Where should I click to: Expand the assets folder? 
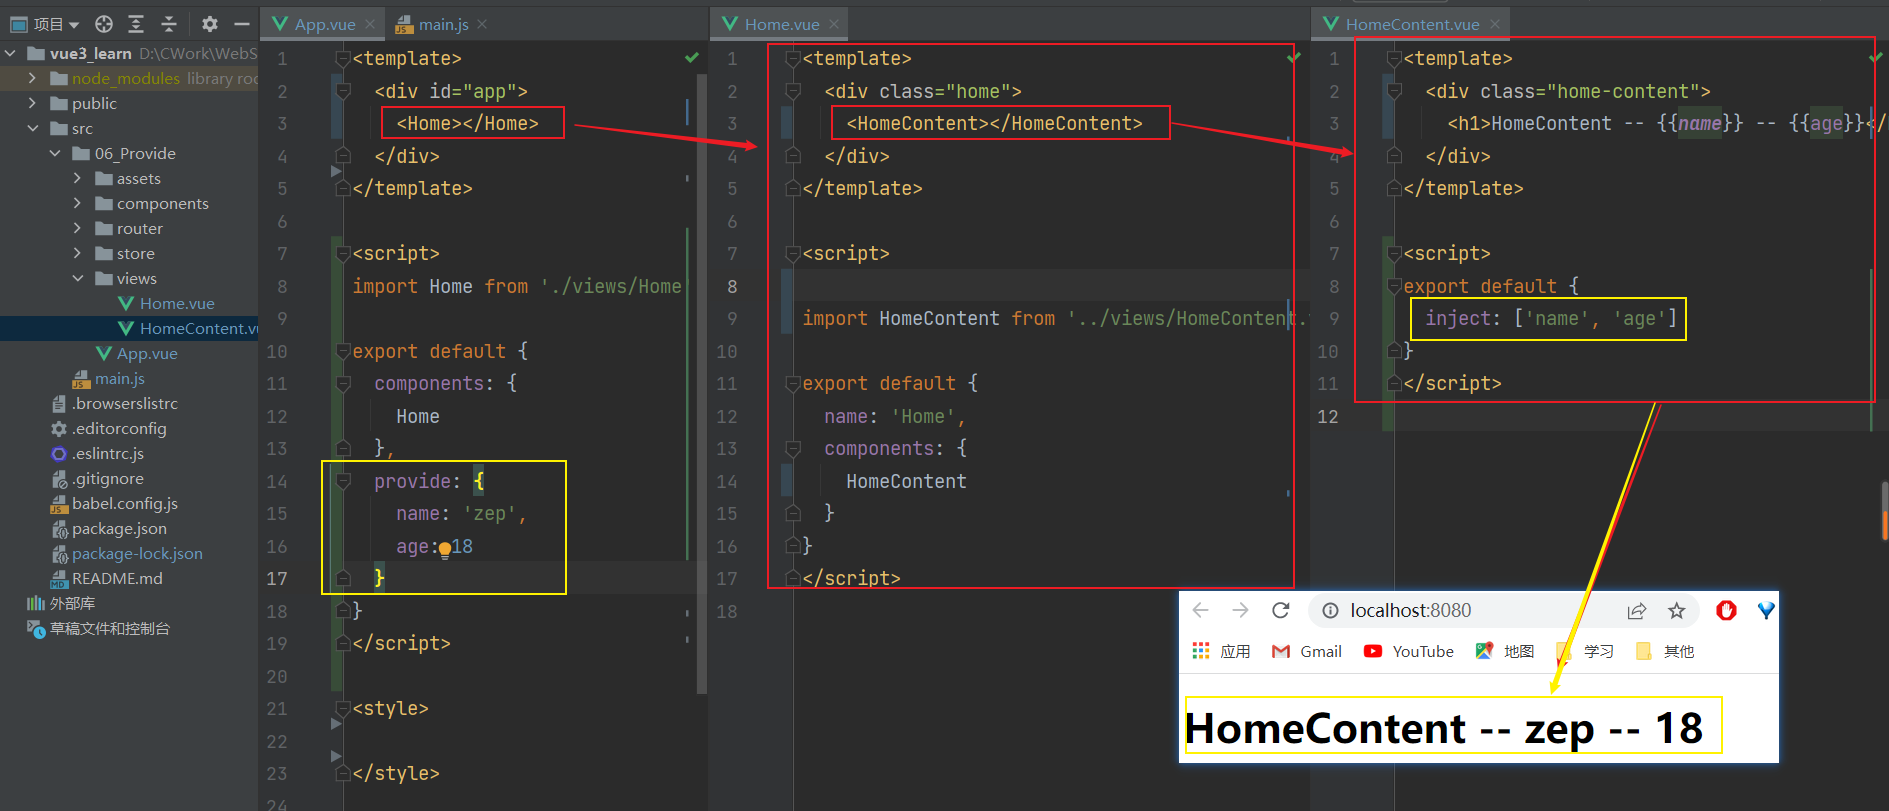click(77, 178)
